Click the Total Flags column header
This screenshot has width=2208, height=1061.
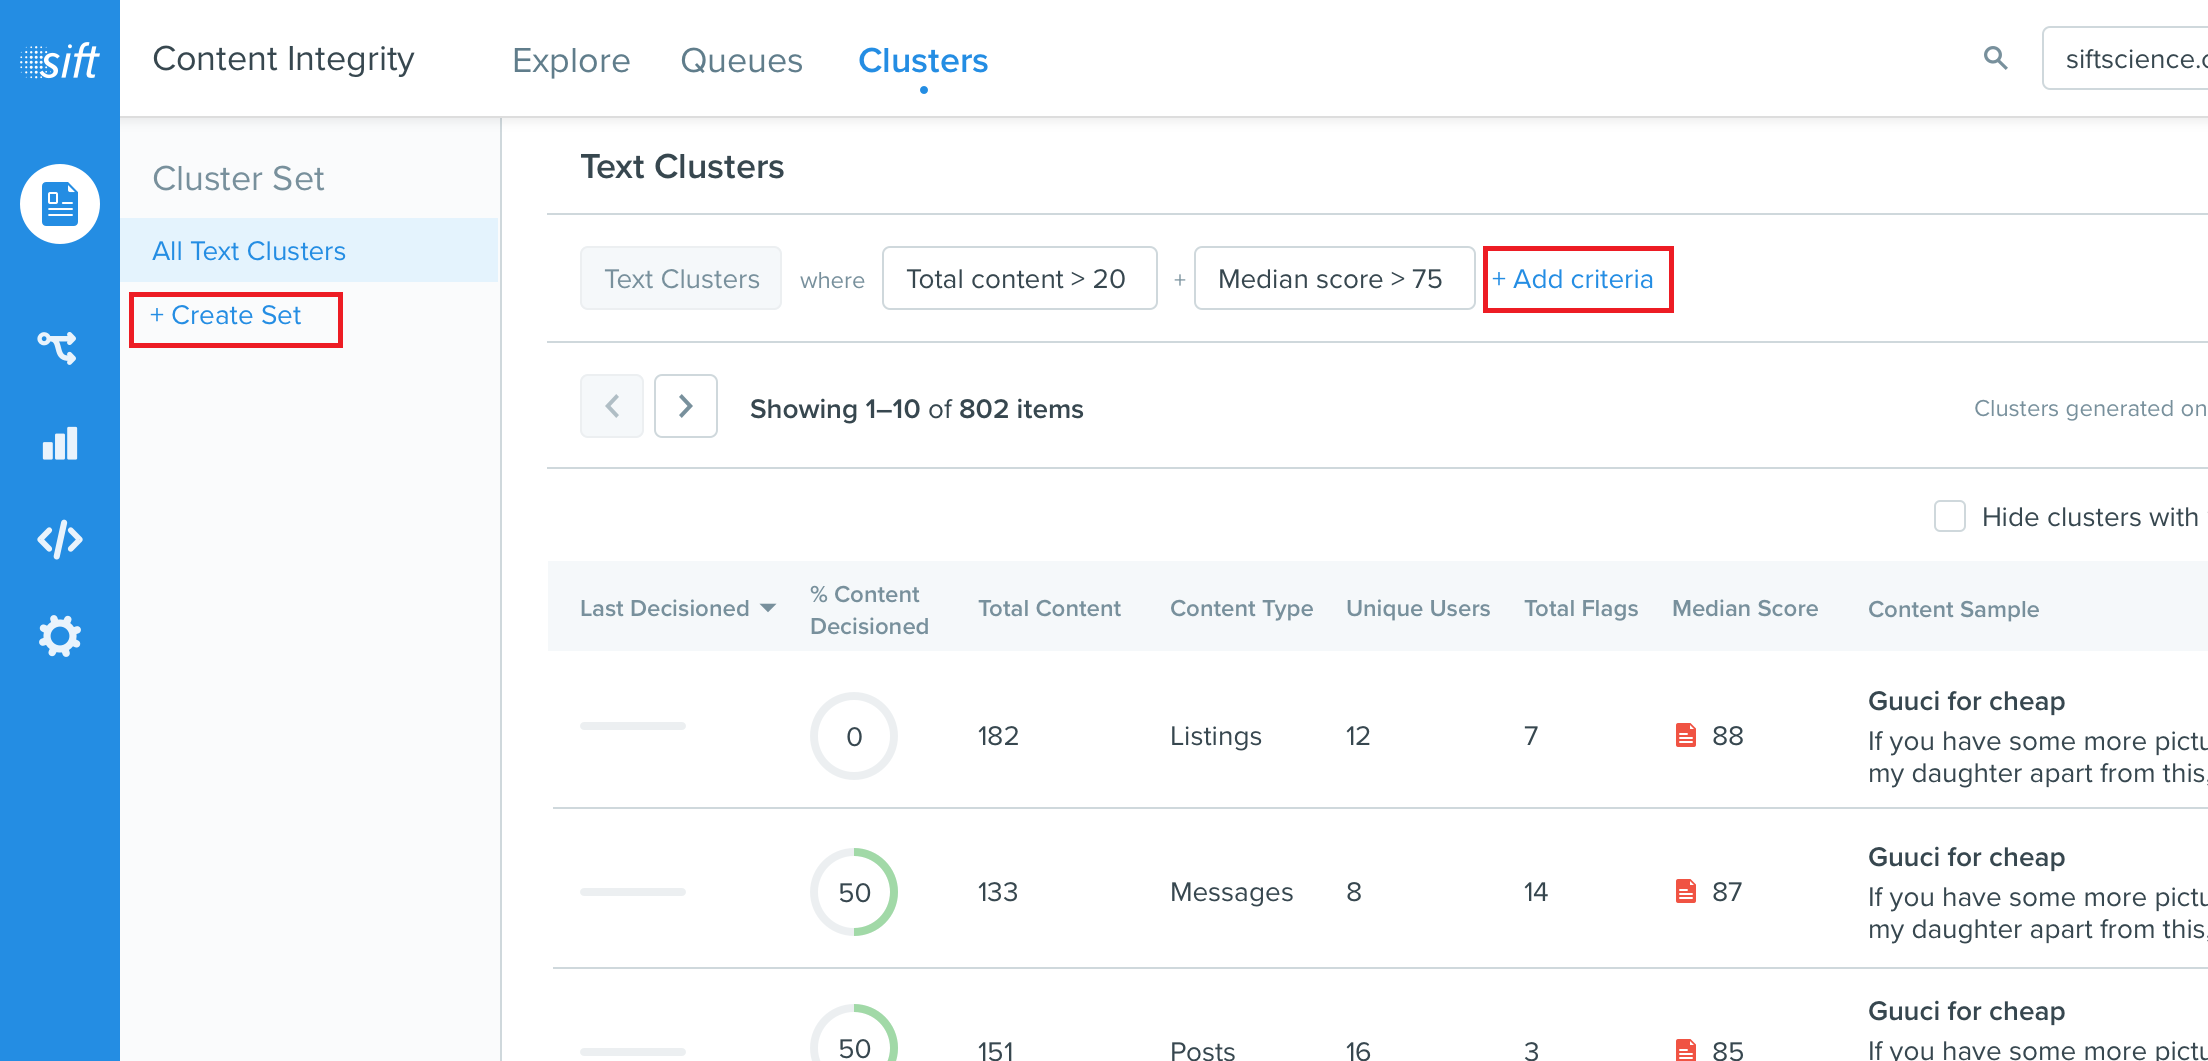[x=1581, y=608]
